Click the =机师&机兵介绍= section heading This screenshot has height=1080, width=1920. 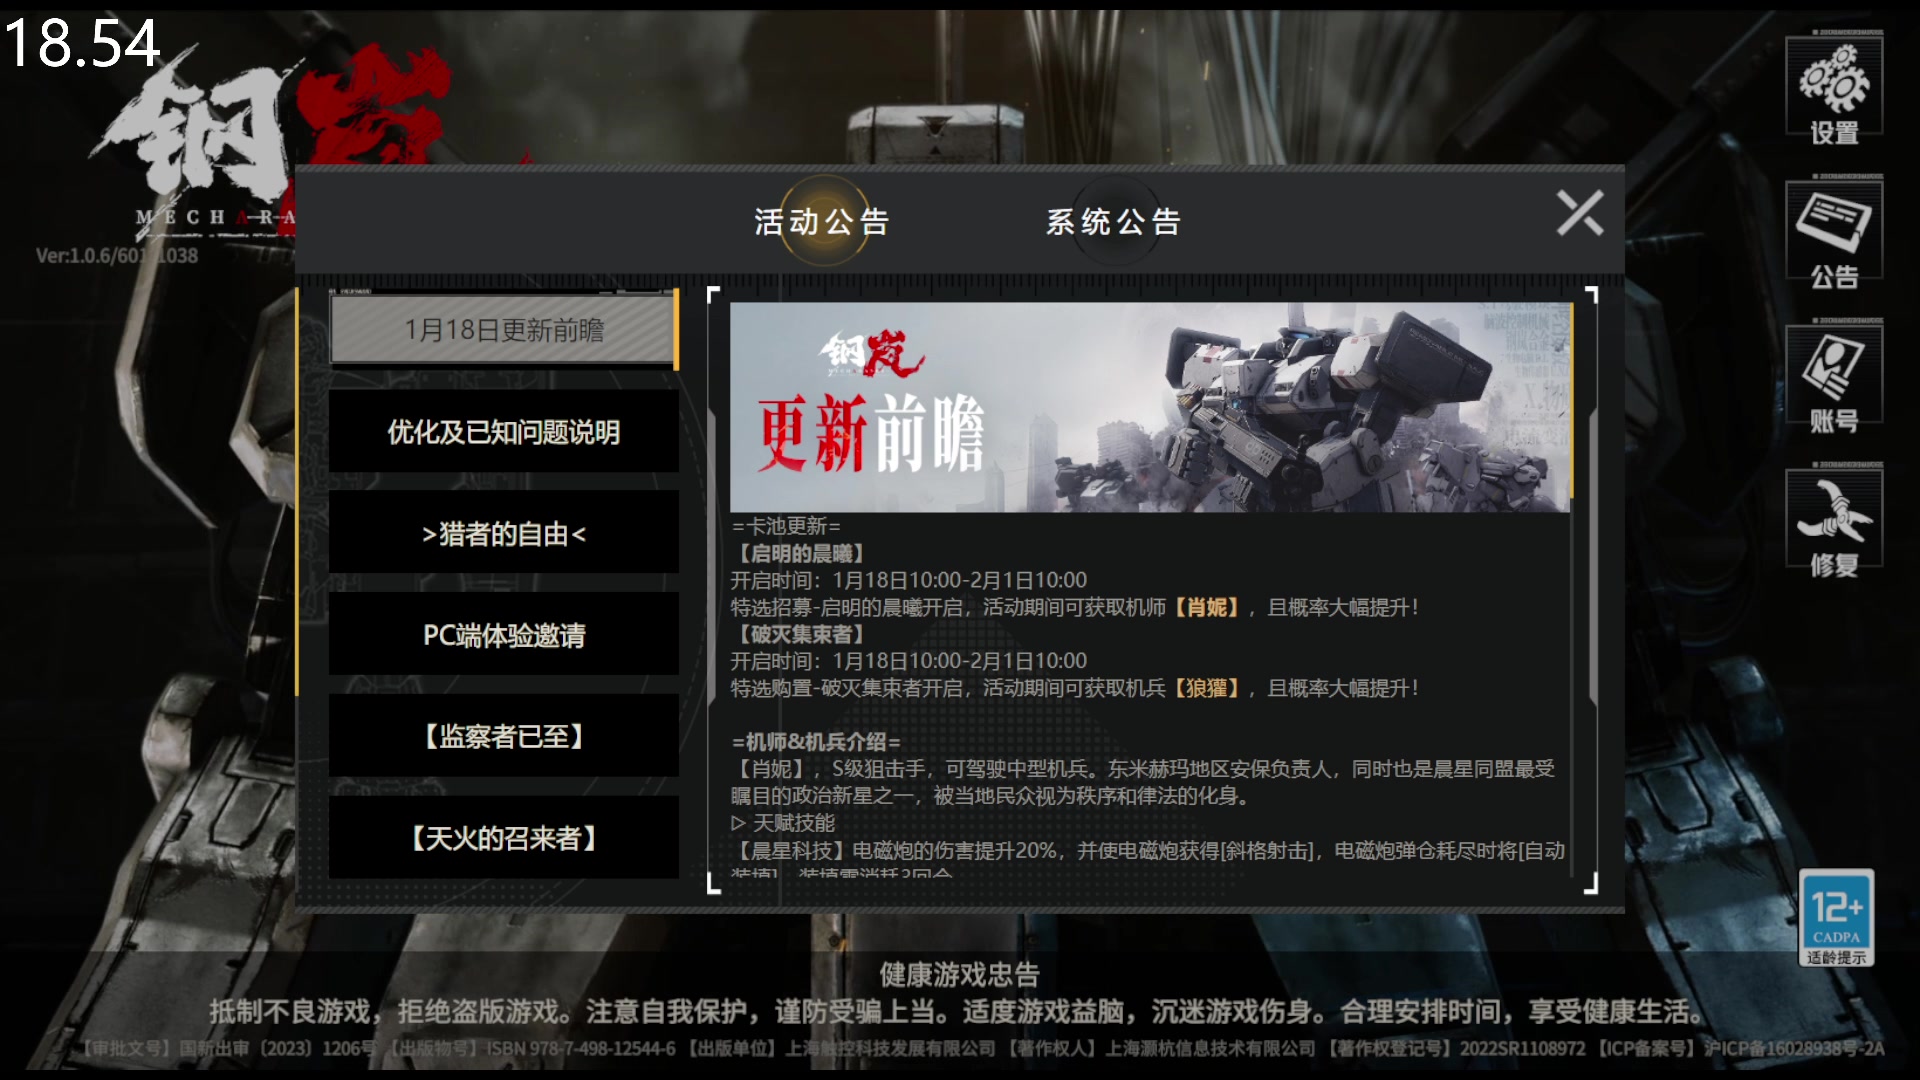pos(816,742)
